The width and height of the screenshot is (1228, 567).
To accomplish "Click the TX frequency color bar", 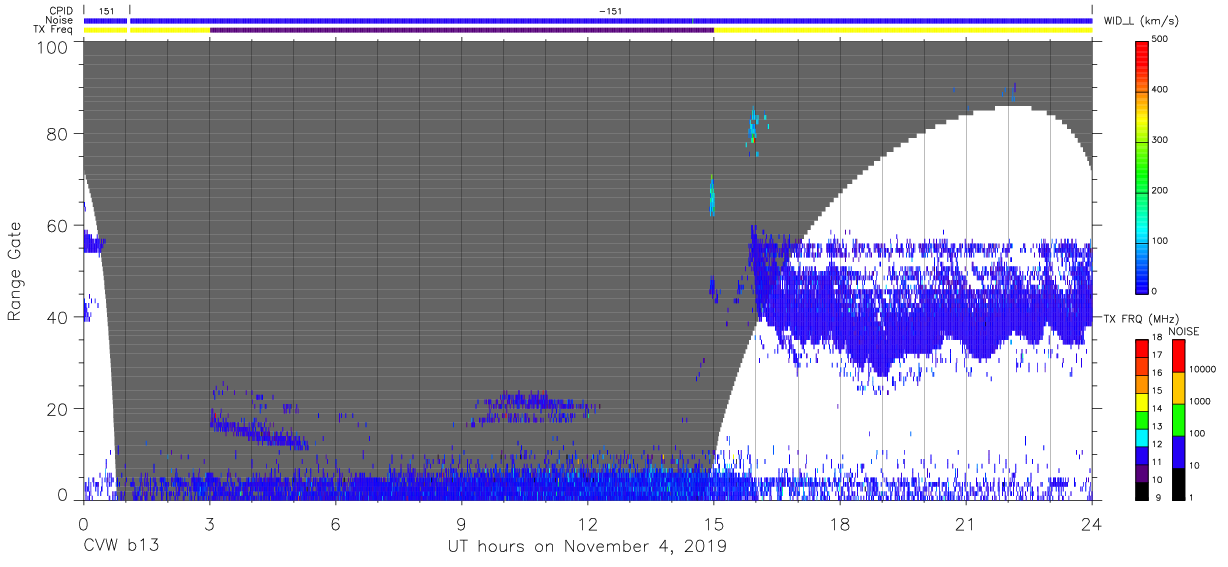I will pos(1143,419).
